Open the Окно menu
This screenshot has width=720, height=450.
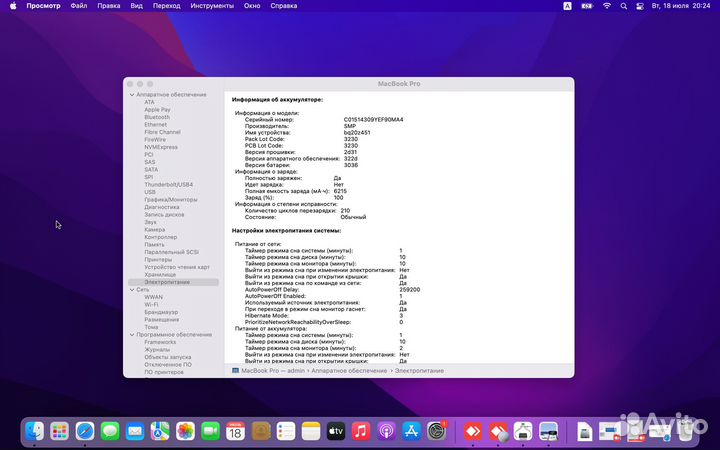252,6
